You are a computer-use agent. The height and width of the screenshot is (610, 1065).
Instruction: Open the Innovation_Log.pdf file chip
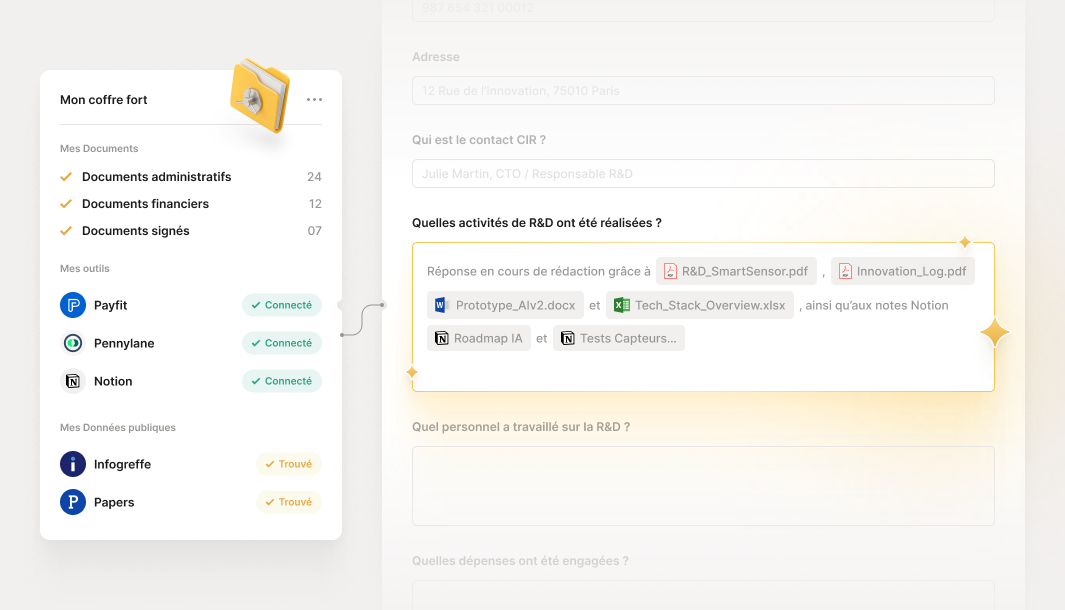(x=903, y=271)
